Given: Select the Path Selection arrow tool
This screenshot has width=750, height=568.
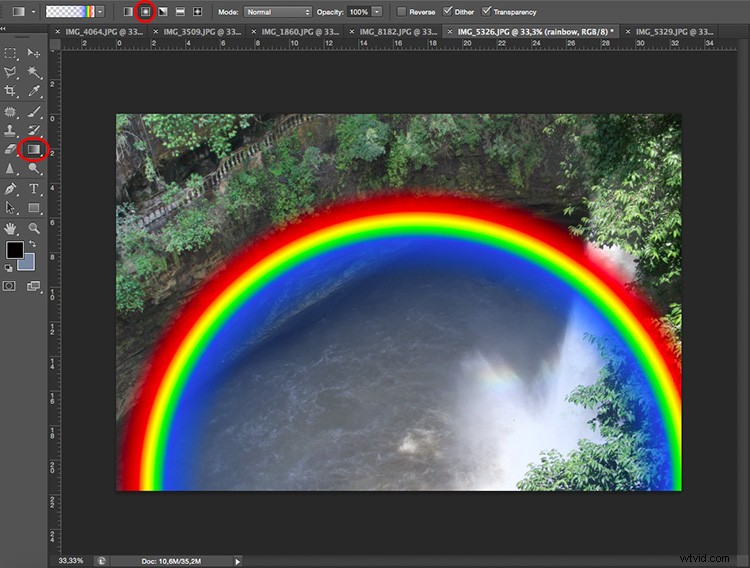Looking at the screenshot, I should click(x=10, y=208).
